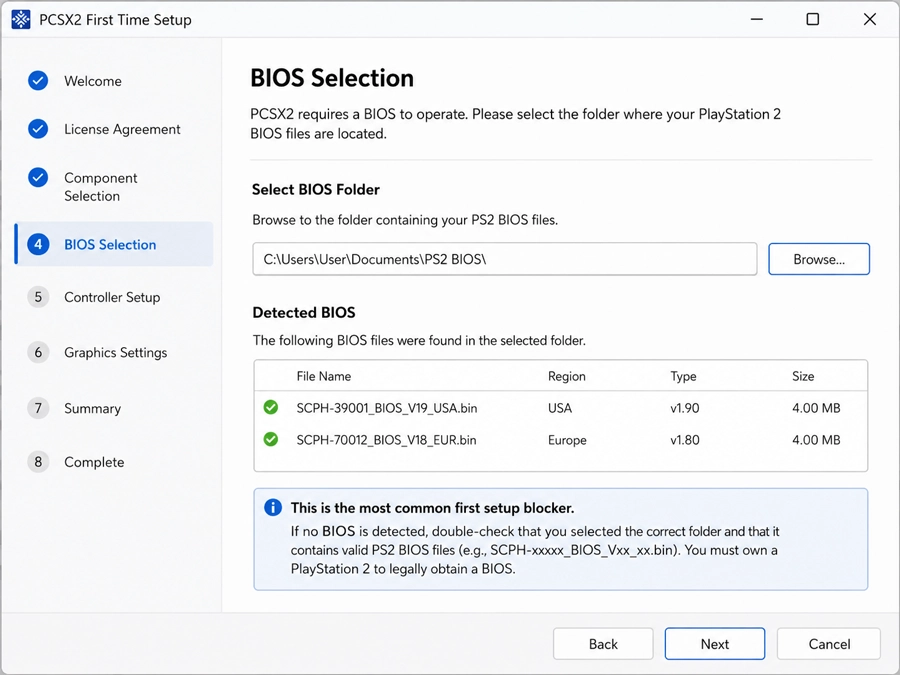The image size is (900, 675).
Task: Click the Detected BIOS heading
Action: click(x=304, y=312)
